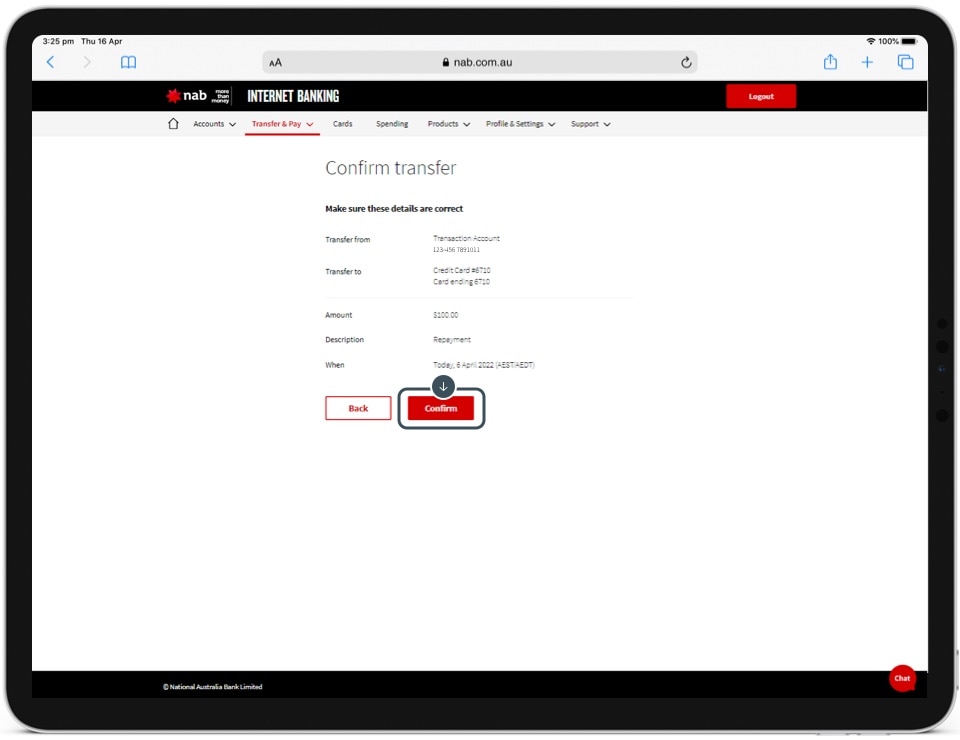Expand Profile & Settings menu
960x740 pixels.
(x=520, y=124)
